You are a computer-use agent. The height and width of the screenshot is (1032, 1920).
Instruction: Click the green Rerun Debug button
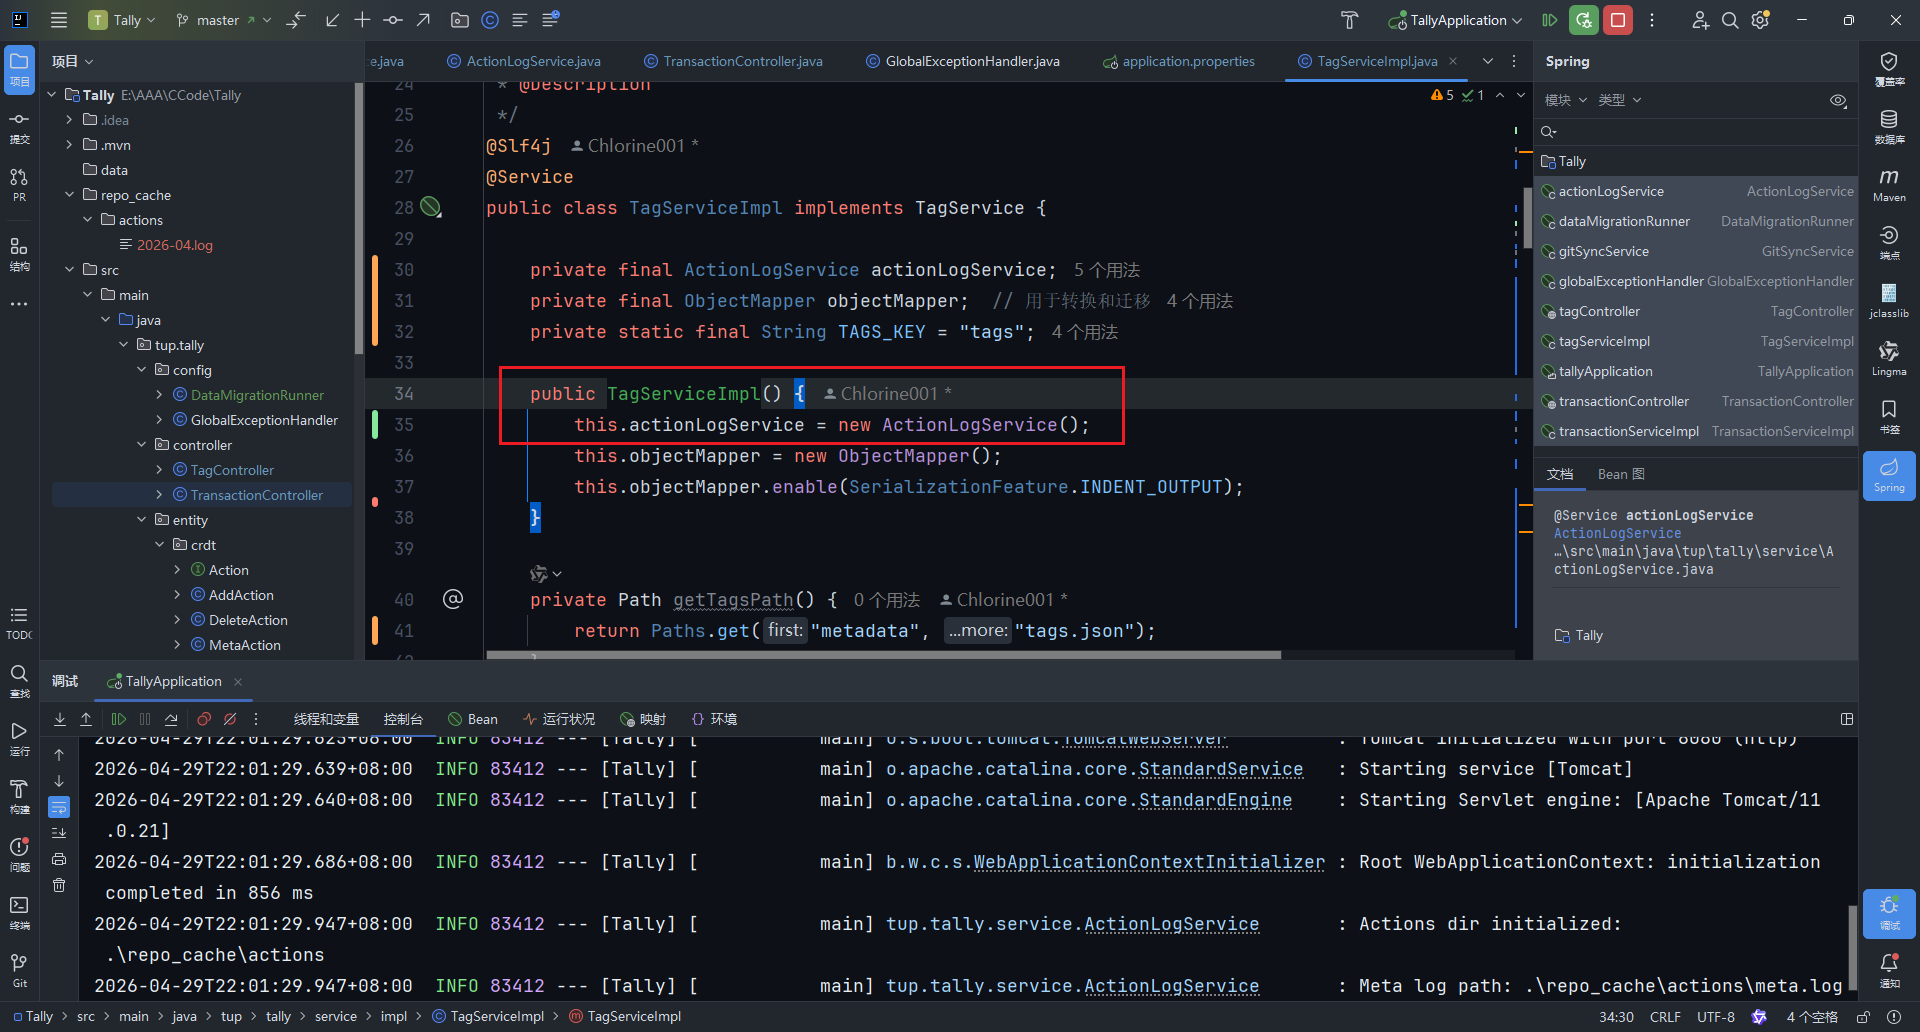tap(1583, 20)
